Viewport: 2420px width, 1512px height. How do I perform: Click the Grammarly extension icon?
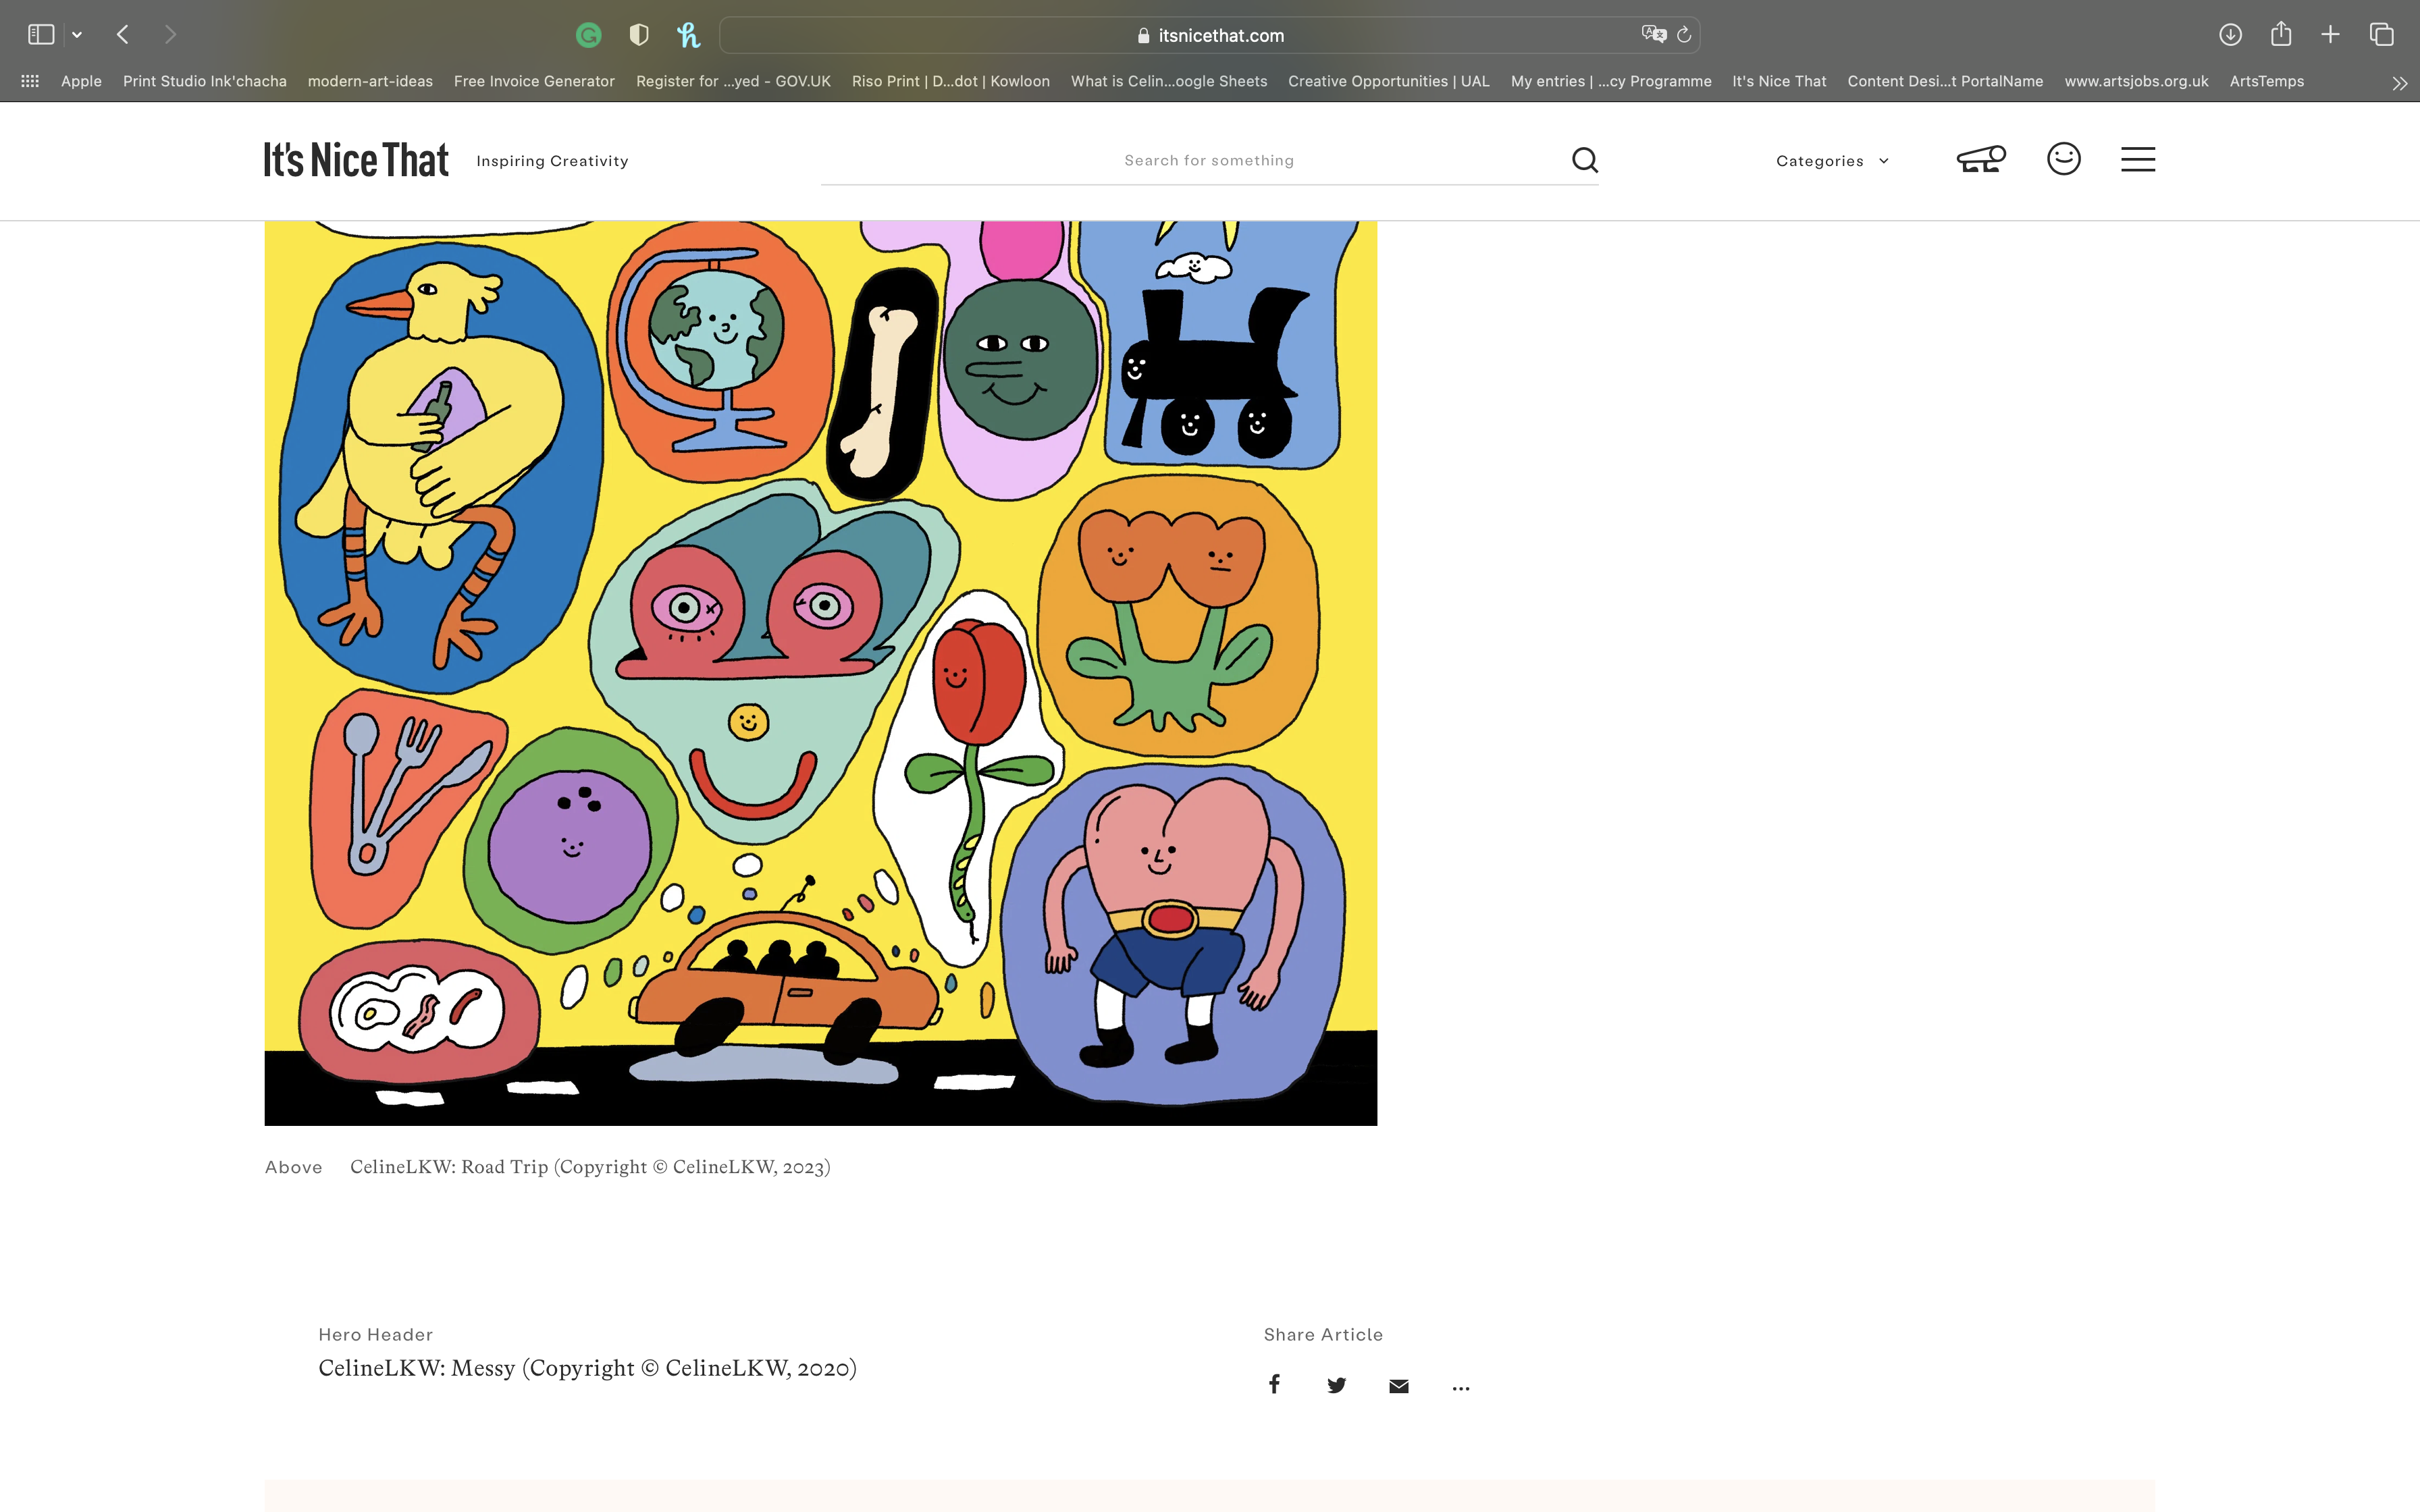pos(589,35)
